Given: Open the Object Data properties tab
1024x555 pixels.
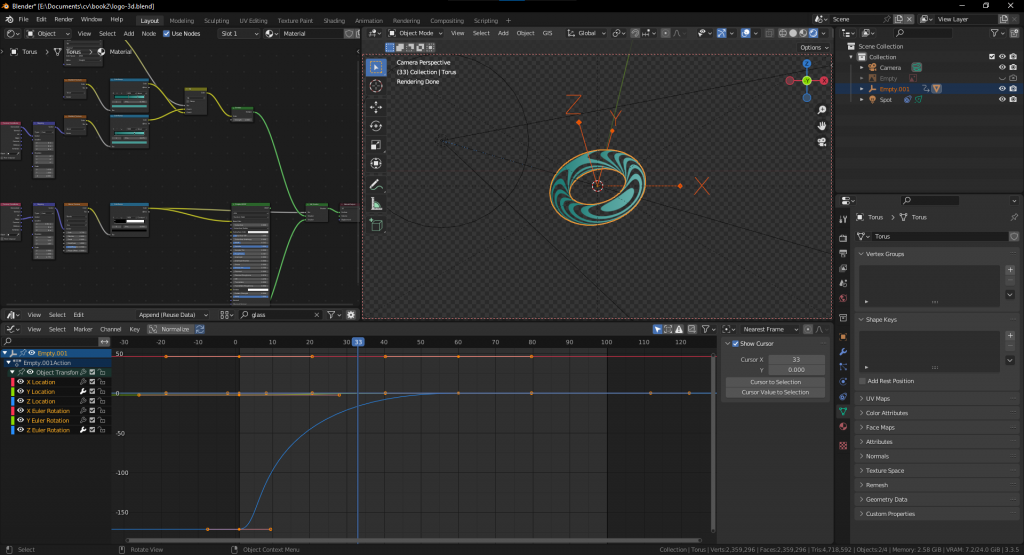Looking at the screenshot, I should 843,411.
